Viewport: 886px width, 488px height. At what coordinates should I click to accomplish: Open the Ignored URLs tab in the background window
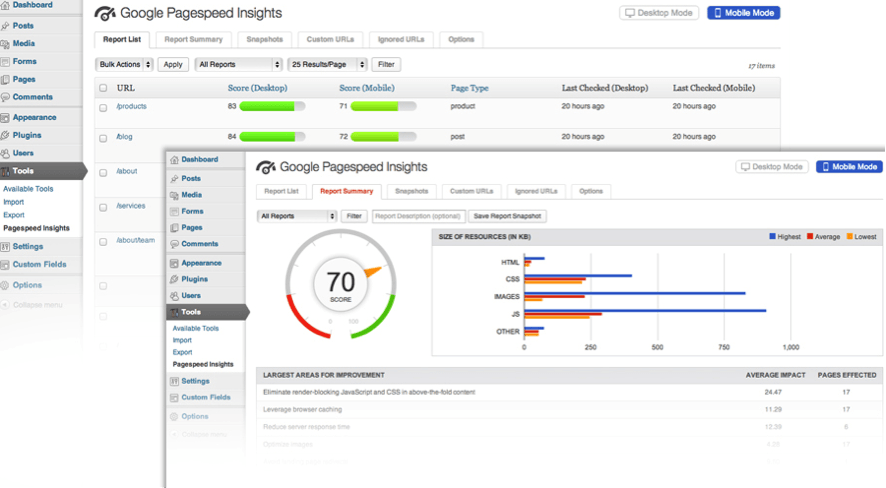click(401, 40)
